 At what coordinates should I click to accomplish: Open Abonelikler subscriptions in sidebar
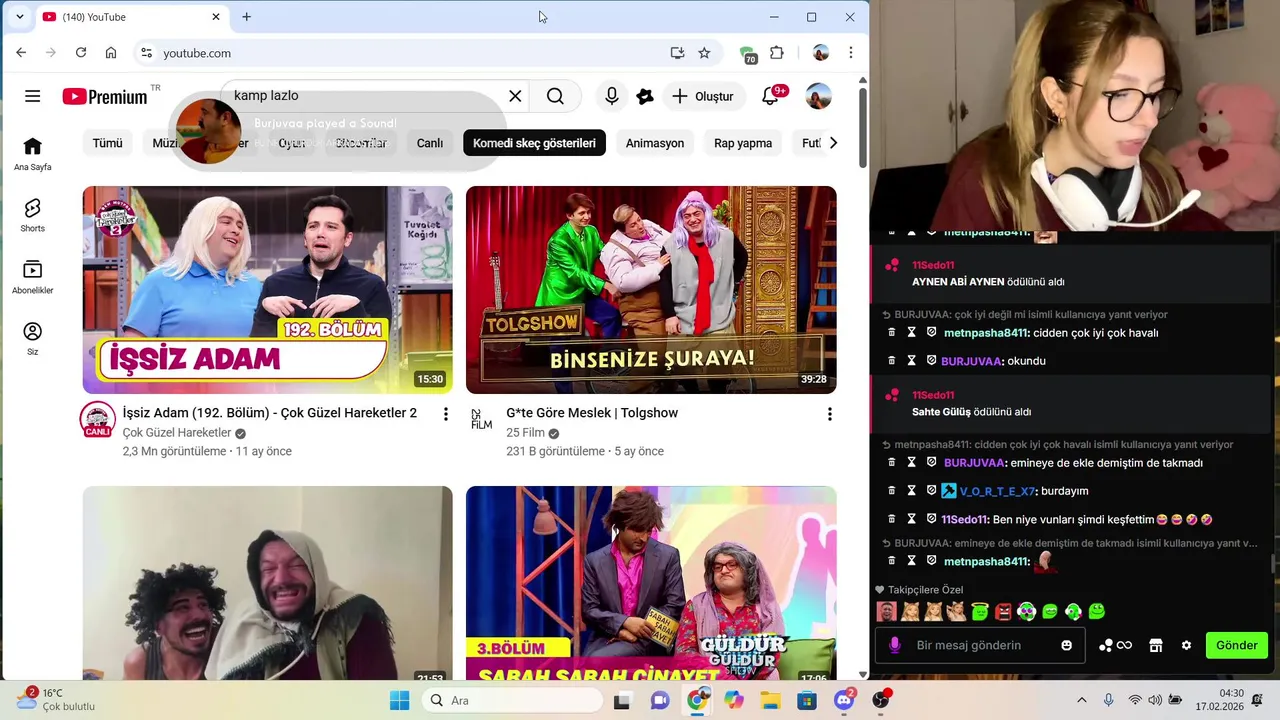[x=33, y=277]
